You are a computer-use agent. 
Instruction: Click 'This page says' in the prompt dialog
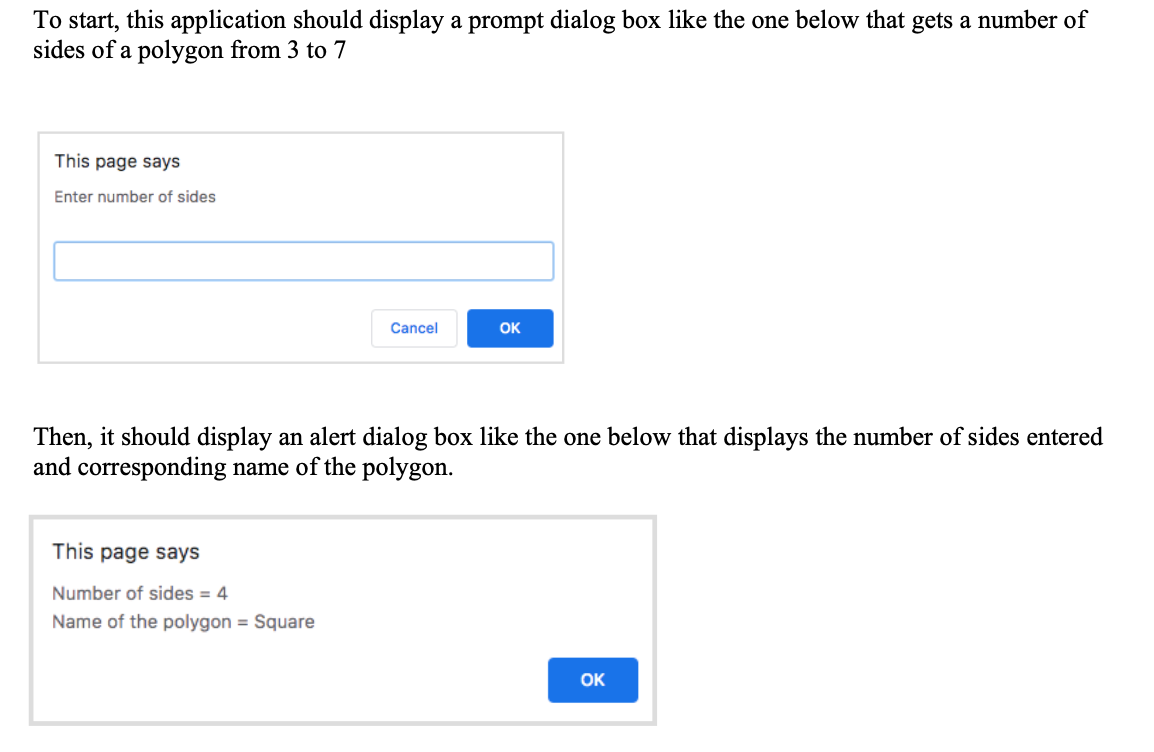tap(117, 161)
